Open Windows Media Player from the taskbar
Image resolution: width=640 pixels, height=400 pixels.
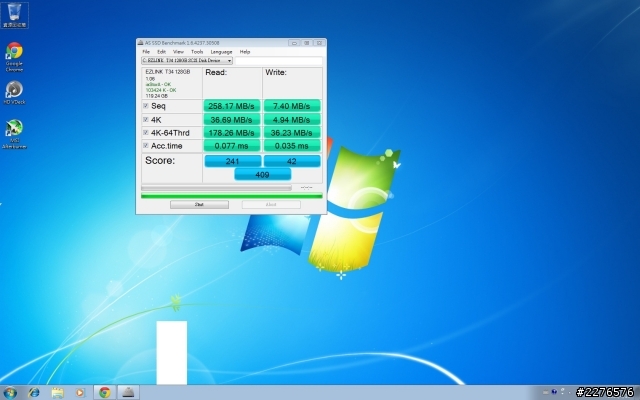point(80,393)
